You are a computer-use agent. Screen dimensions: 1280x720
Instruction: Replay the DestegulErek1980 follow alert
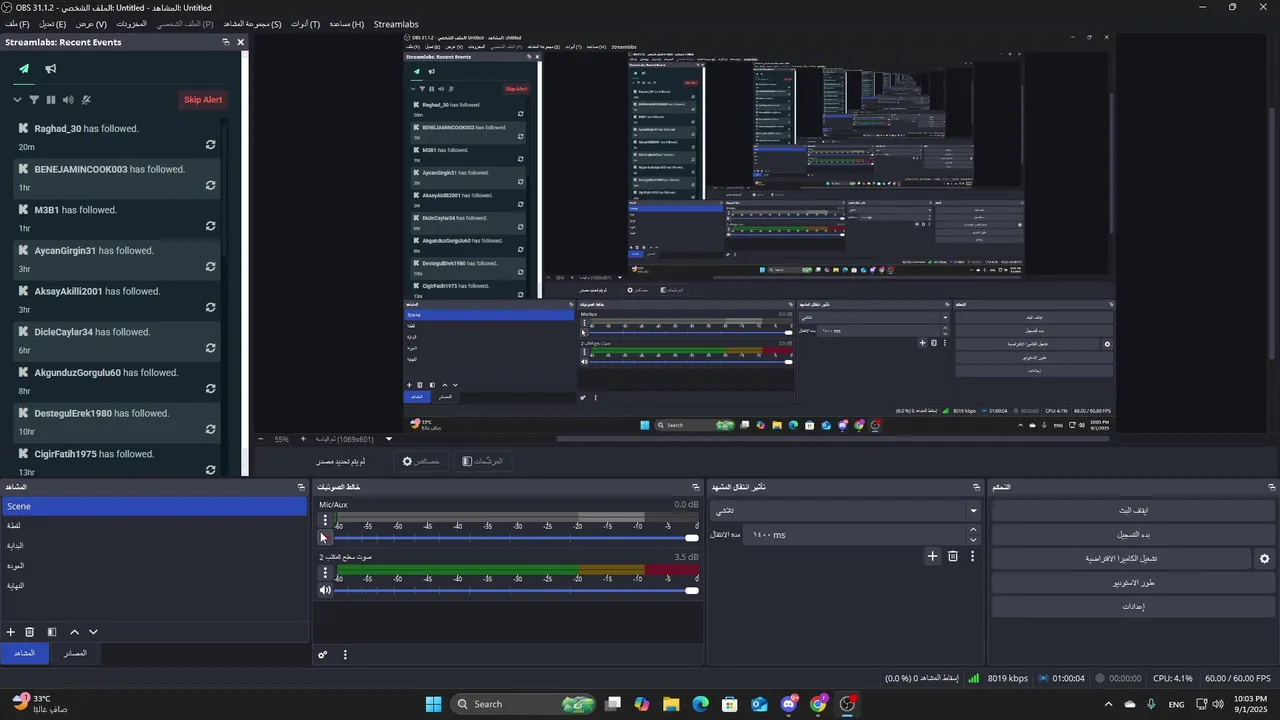(210, 429)
